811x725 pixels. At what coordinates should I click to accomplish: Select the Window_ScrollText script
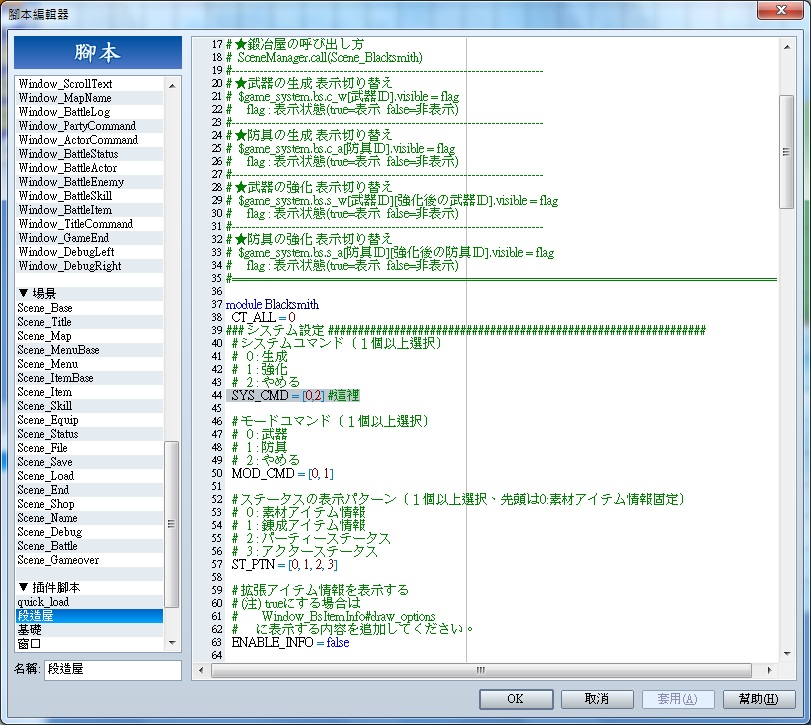(90, 84)
